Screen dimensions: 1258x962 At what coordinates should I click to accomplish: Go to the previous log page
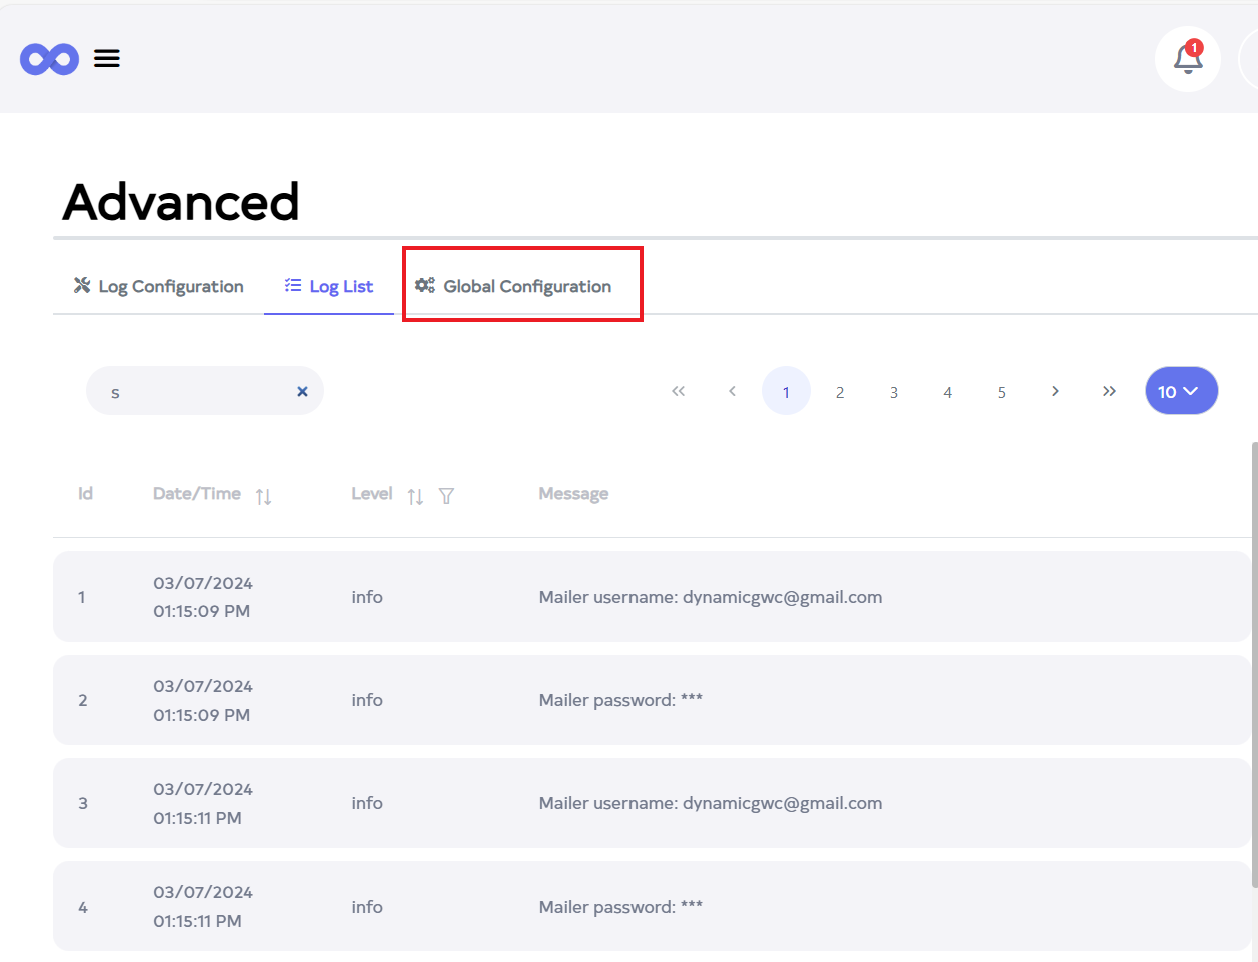(732, 391)
